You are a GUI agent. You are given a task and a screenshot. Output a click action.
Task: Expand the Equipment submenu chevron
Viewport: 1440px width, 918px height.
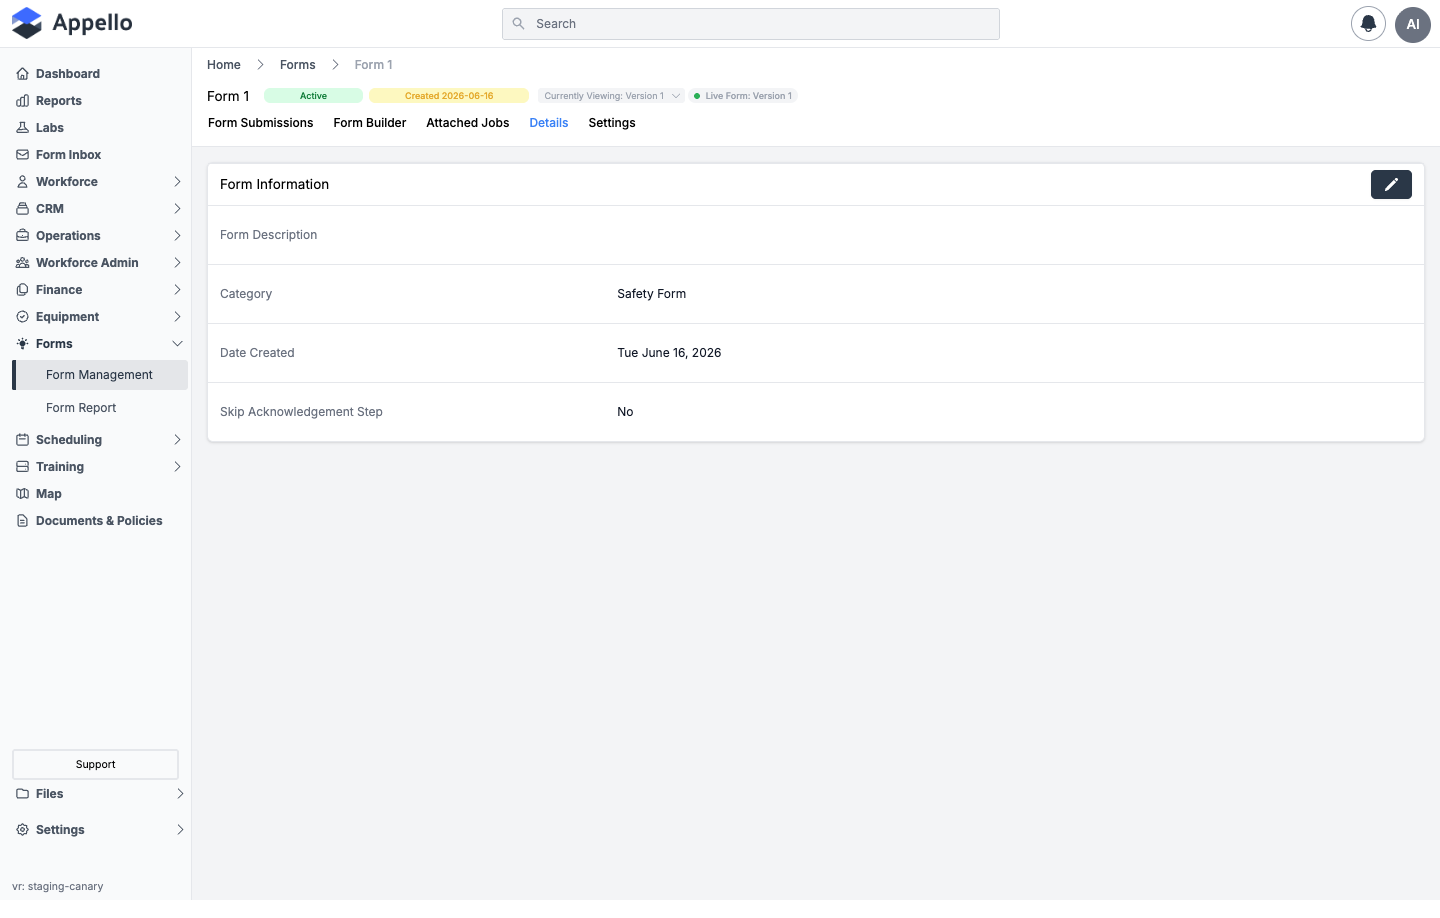click(177, 317)
